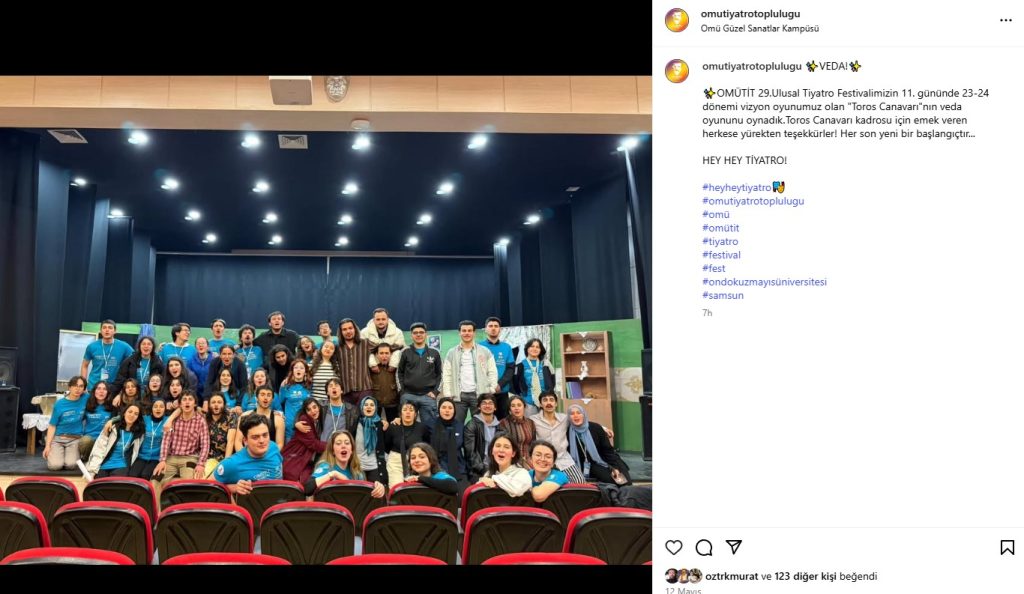Like the post with the heart icon
The image size is (1024, 594).
pyautogui.click(x=673, y=547)
